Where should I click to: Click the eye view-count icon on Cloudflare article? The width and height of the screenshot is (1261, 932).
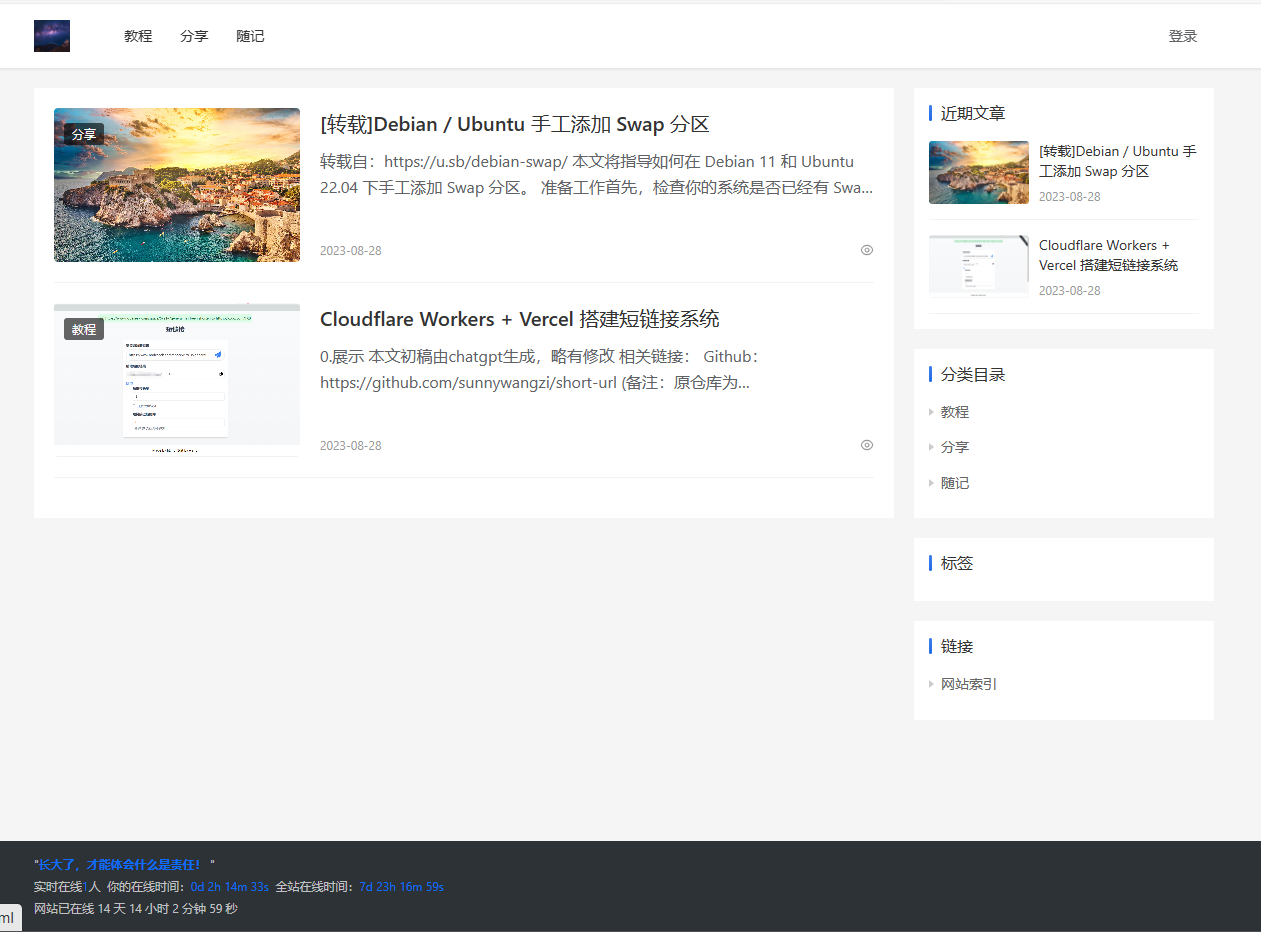pyautogui.click(x=866, y=445)
